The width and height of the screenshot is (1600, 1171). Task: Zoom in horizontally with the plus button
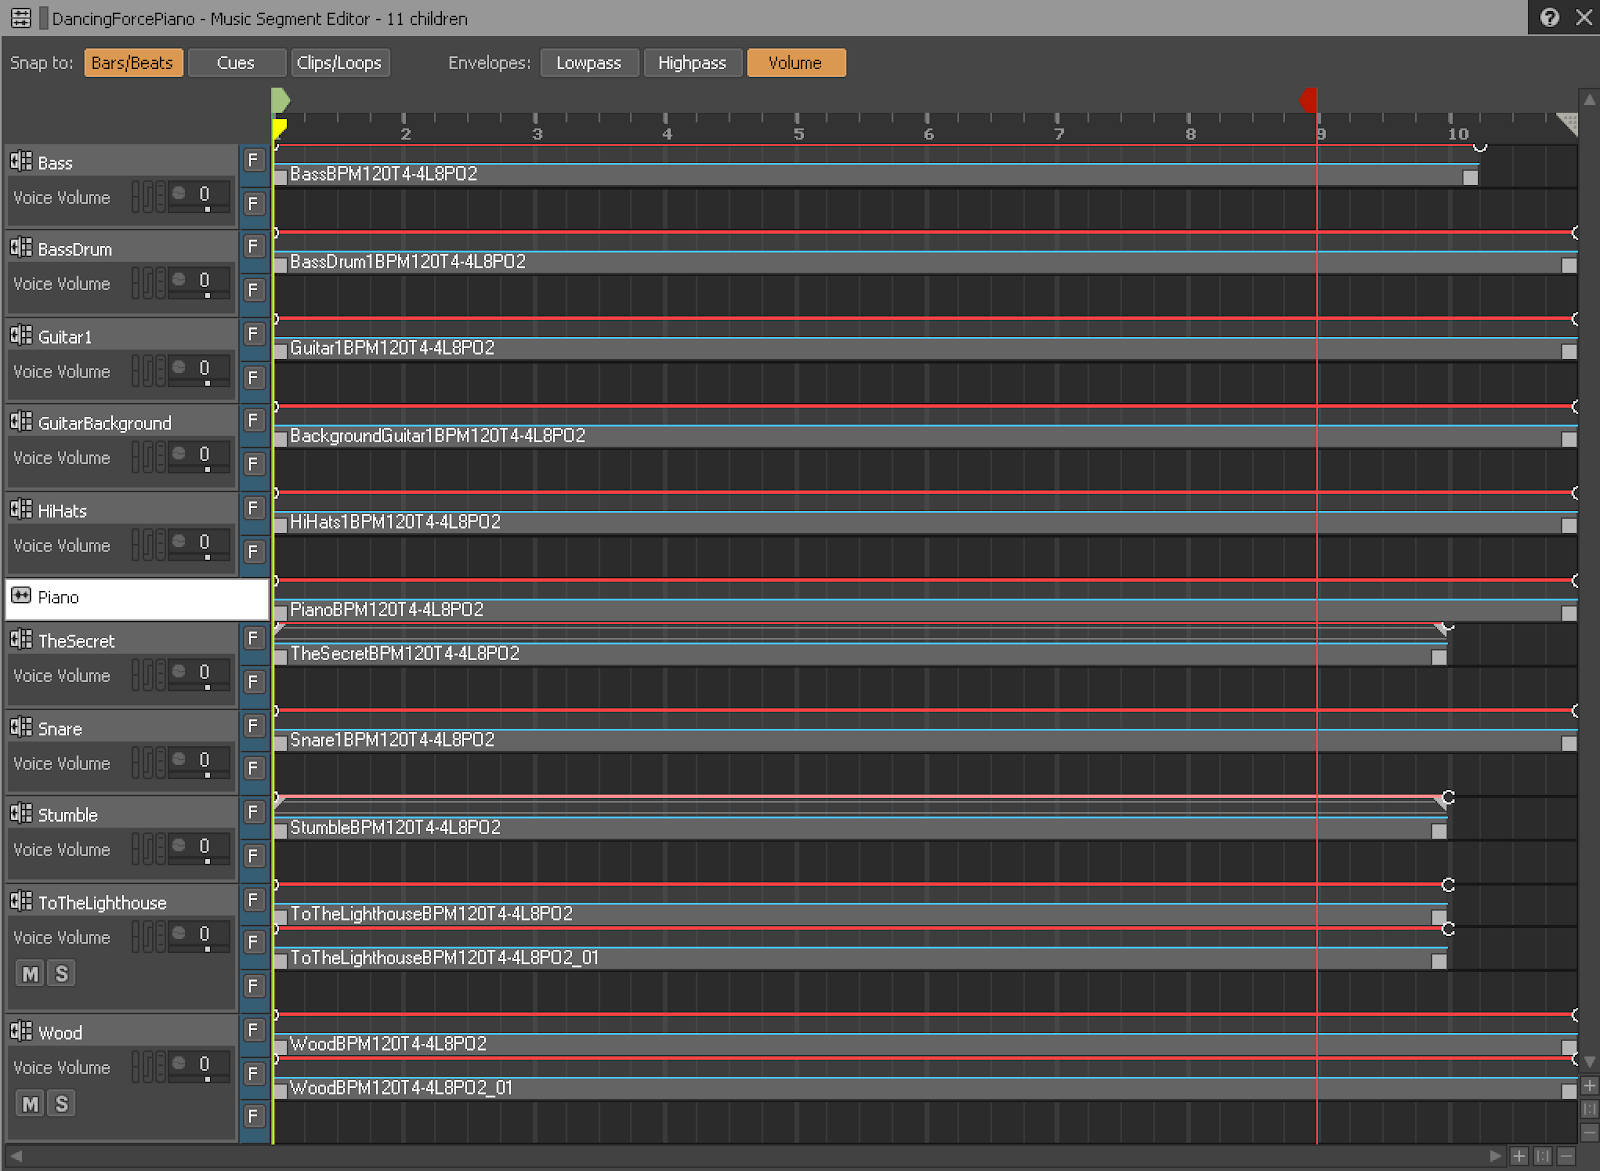click(1519, 1156)
